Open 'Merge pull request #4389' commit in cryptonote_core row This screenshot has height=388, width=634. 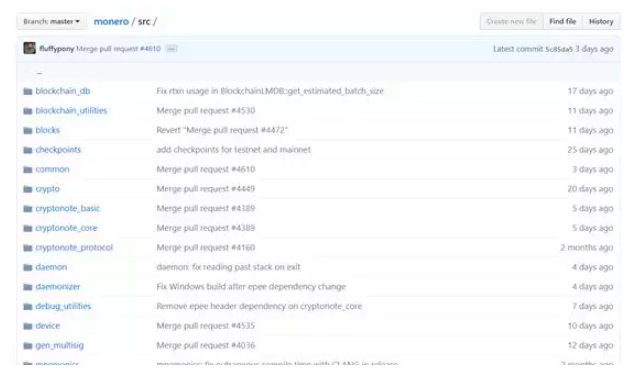(206, 228)
